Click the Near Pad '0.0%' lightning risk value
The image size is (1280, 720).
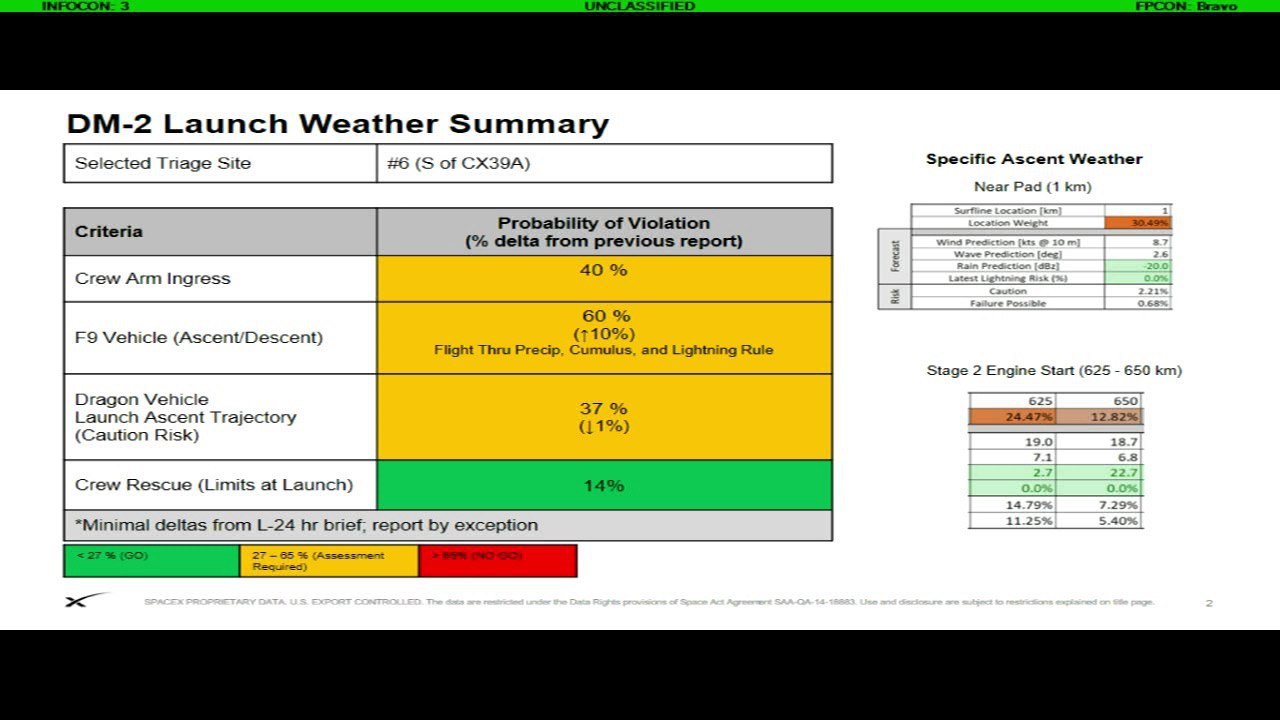(x=1138, y=278)
